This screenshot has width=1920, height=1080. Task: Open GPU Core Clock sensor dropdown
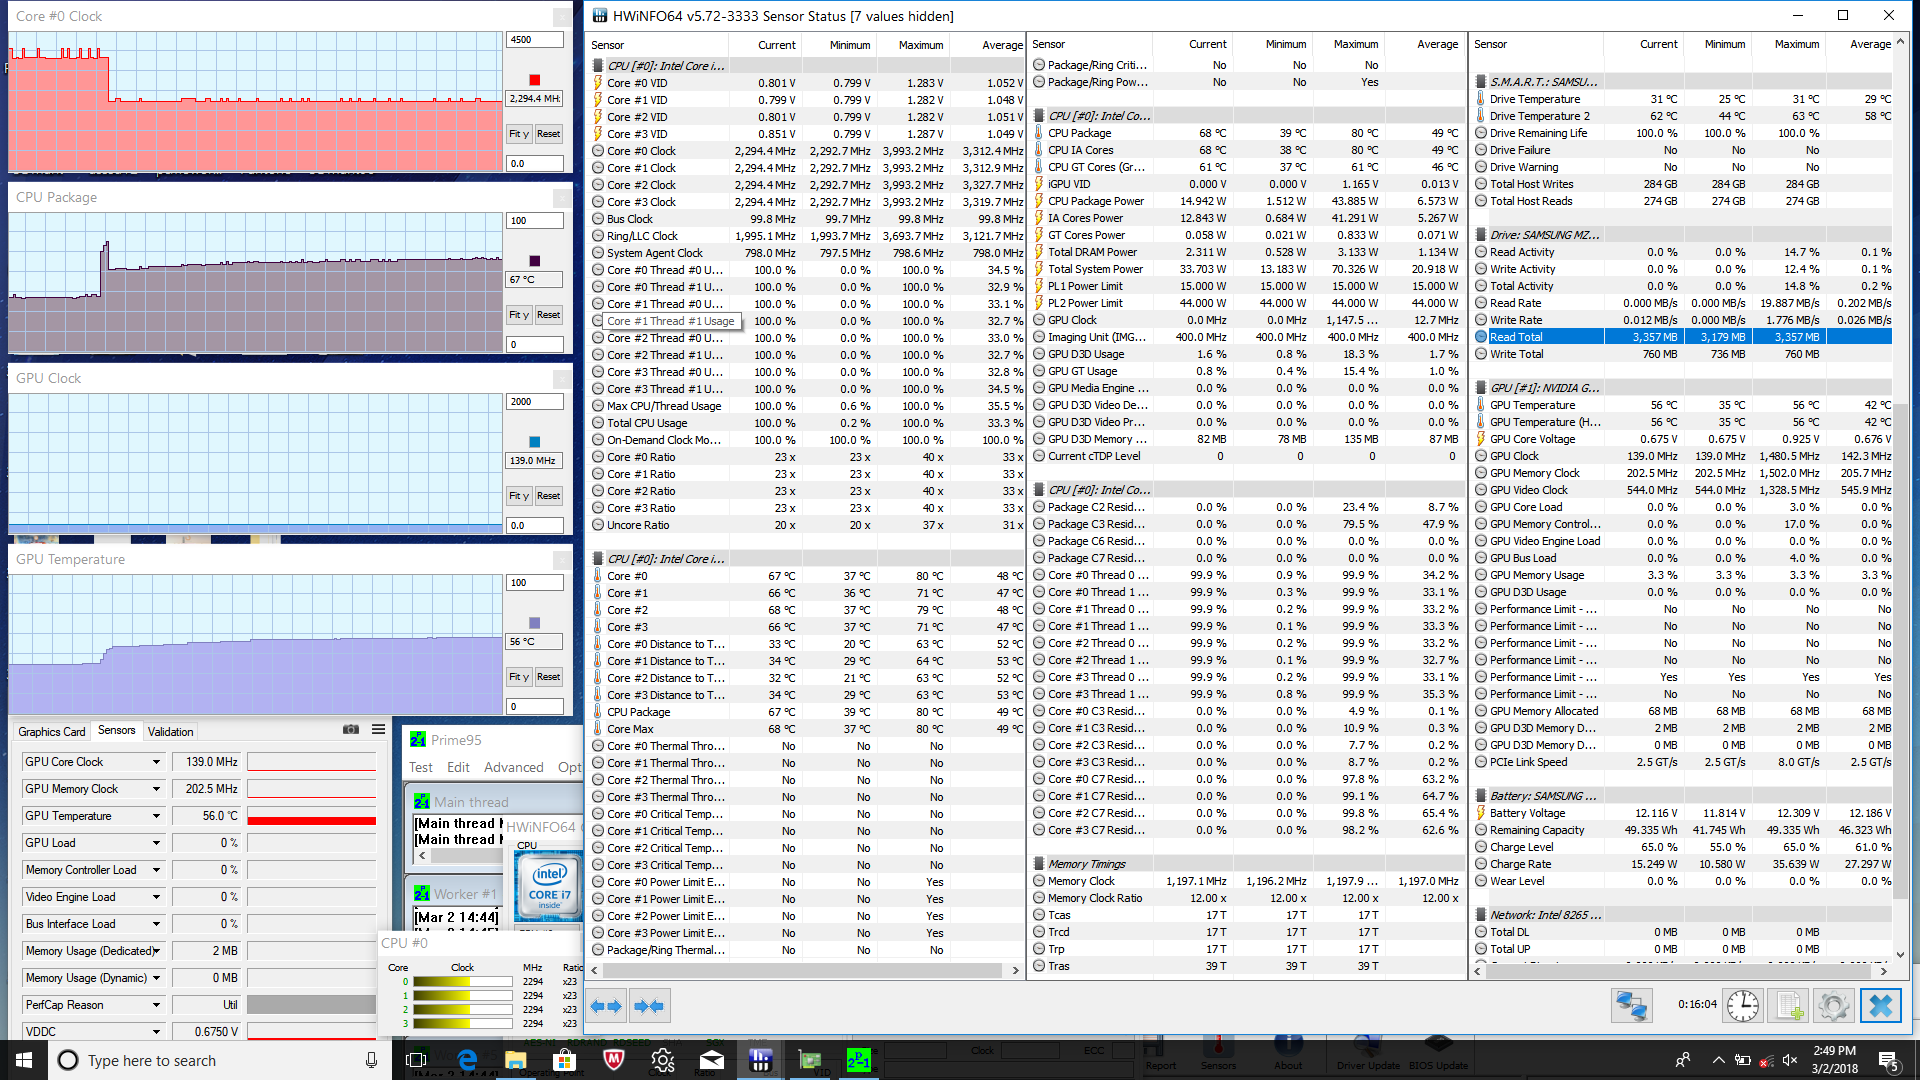coord(157,762)
